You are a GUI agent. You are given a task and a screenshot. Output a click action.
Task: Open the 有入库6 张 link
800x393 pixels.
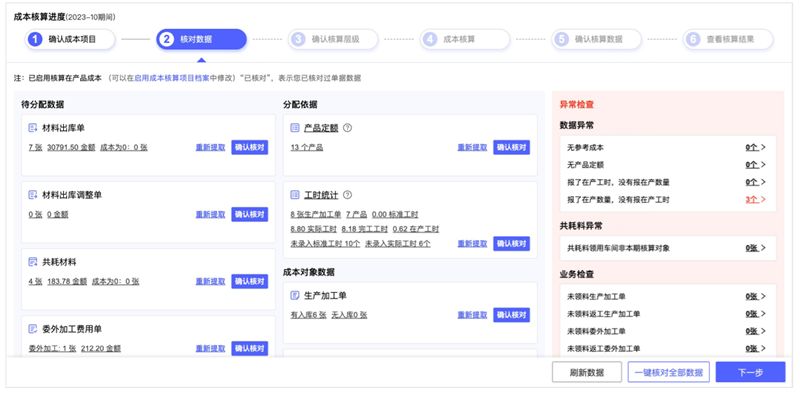pyautogui.click(x=308, y=315)
